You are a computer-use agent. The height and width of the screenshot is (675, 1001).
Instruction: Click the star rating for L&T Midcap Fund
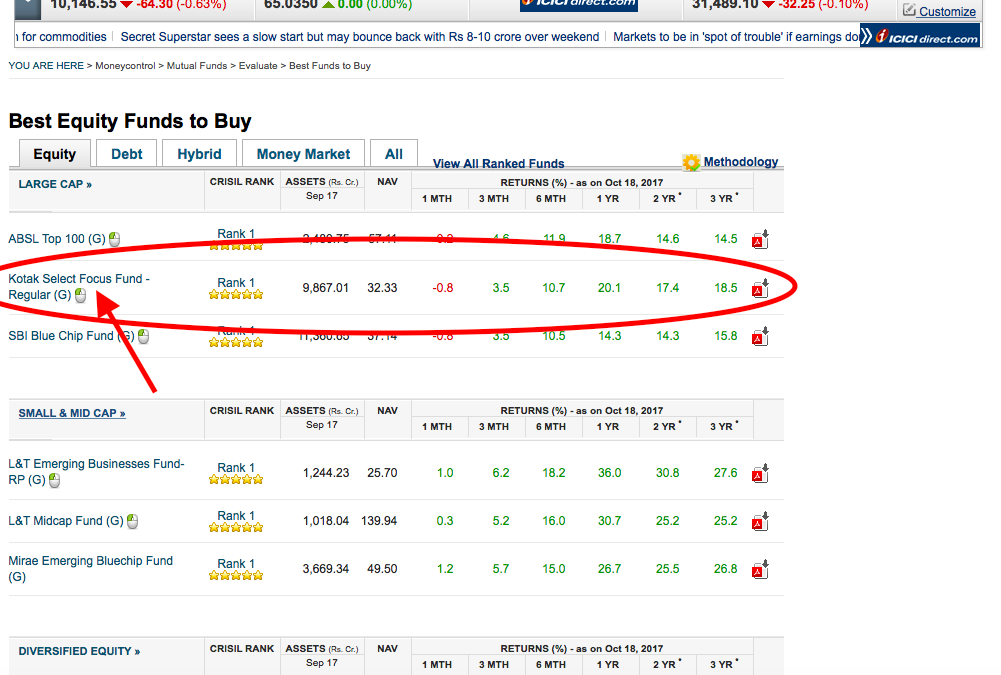point(236,527)
